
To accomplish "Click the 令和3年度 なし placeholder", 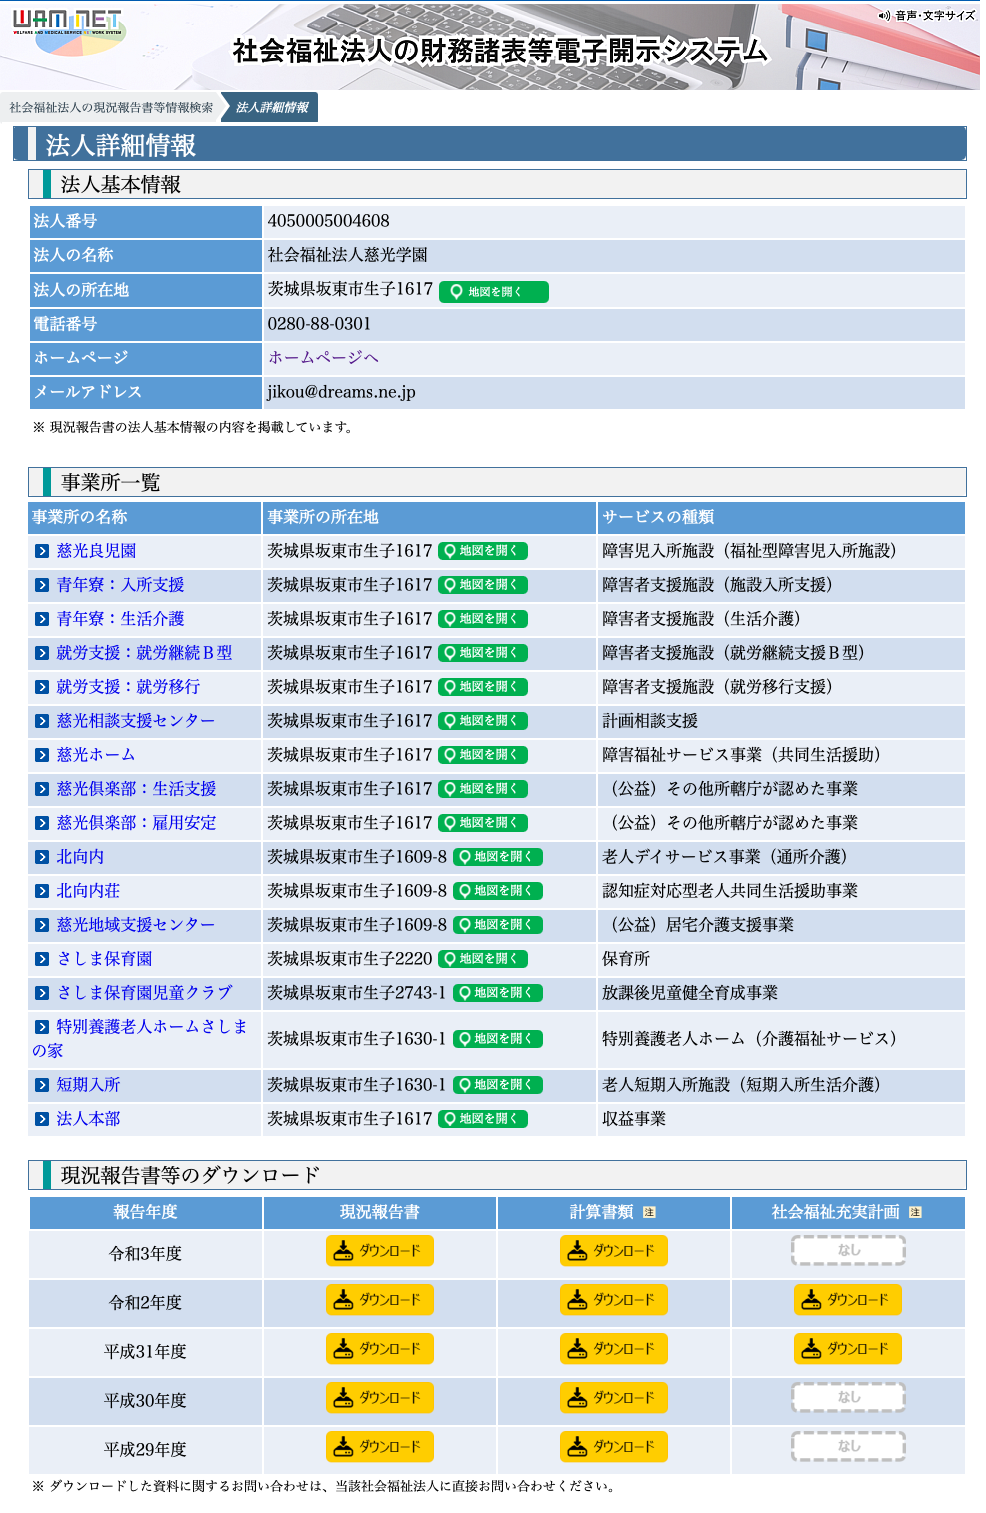I will [x=848, y=1251].
